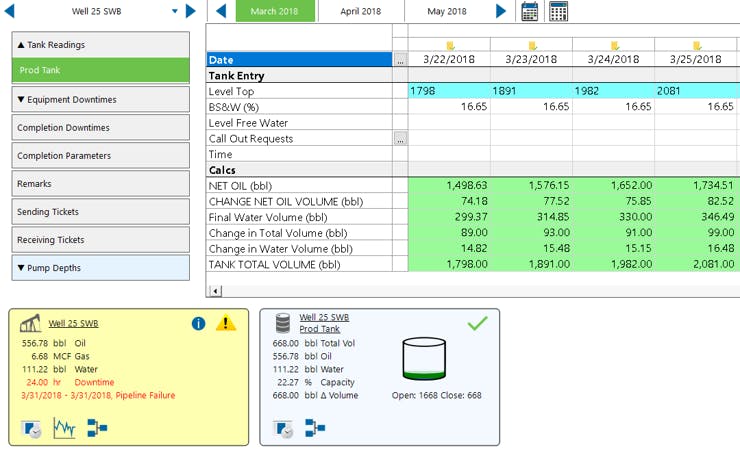Switch to the May 2018 tab

pos(446,11)
